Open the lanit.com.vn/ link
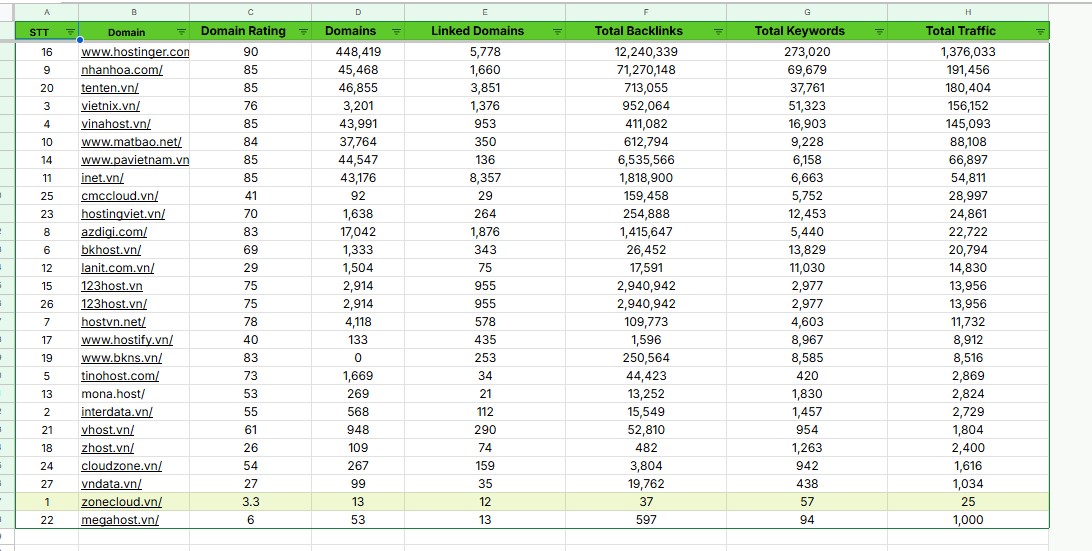The image size is (1092, 551). (118, 268)
